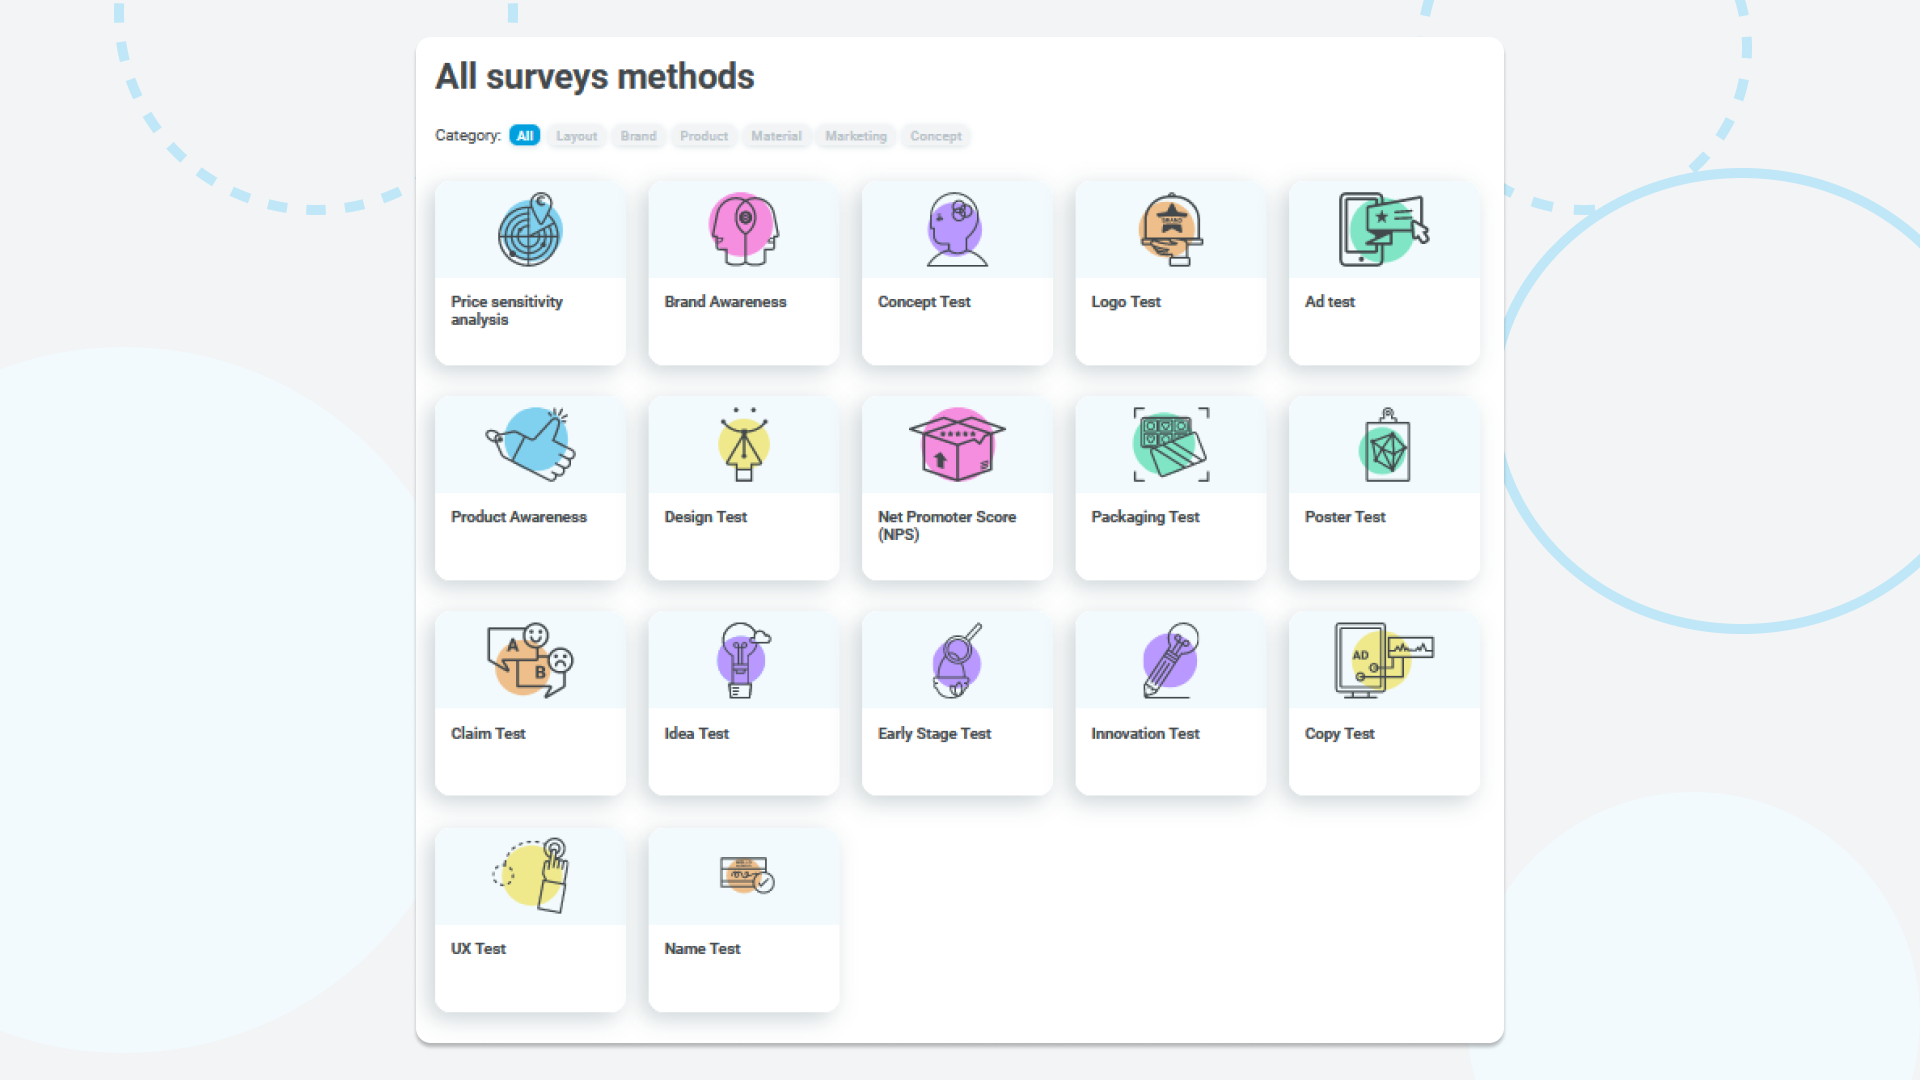Screen dimensions: 1920x1080
Task: Click the Ad test tablet icon
Action: (x=1384, y=229)
